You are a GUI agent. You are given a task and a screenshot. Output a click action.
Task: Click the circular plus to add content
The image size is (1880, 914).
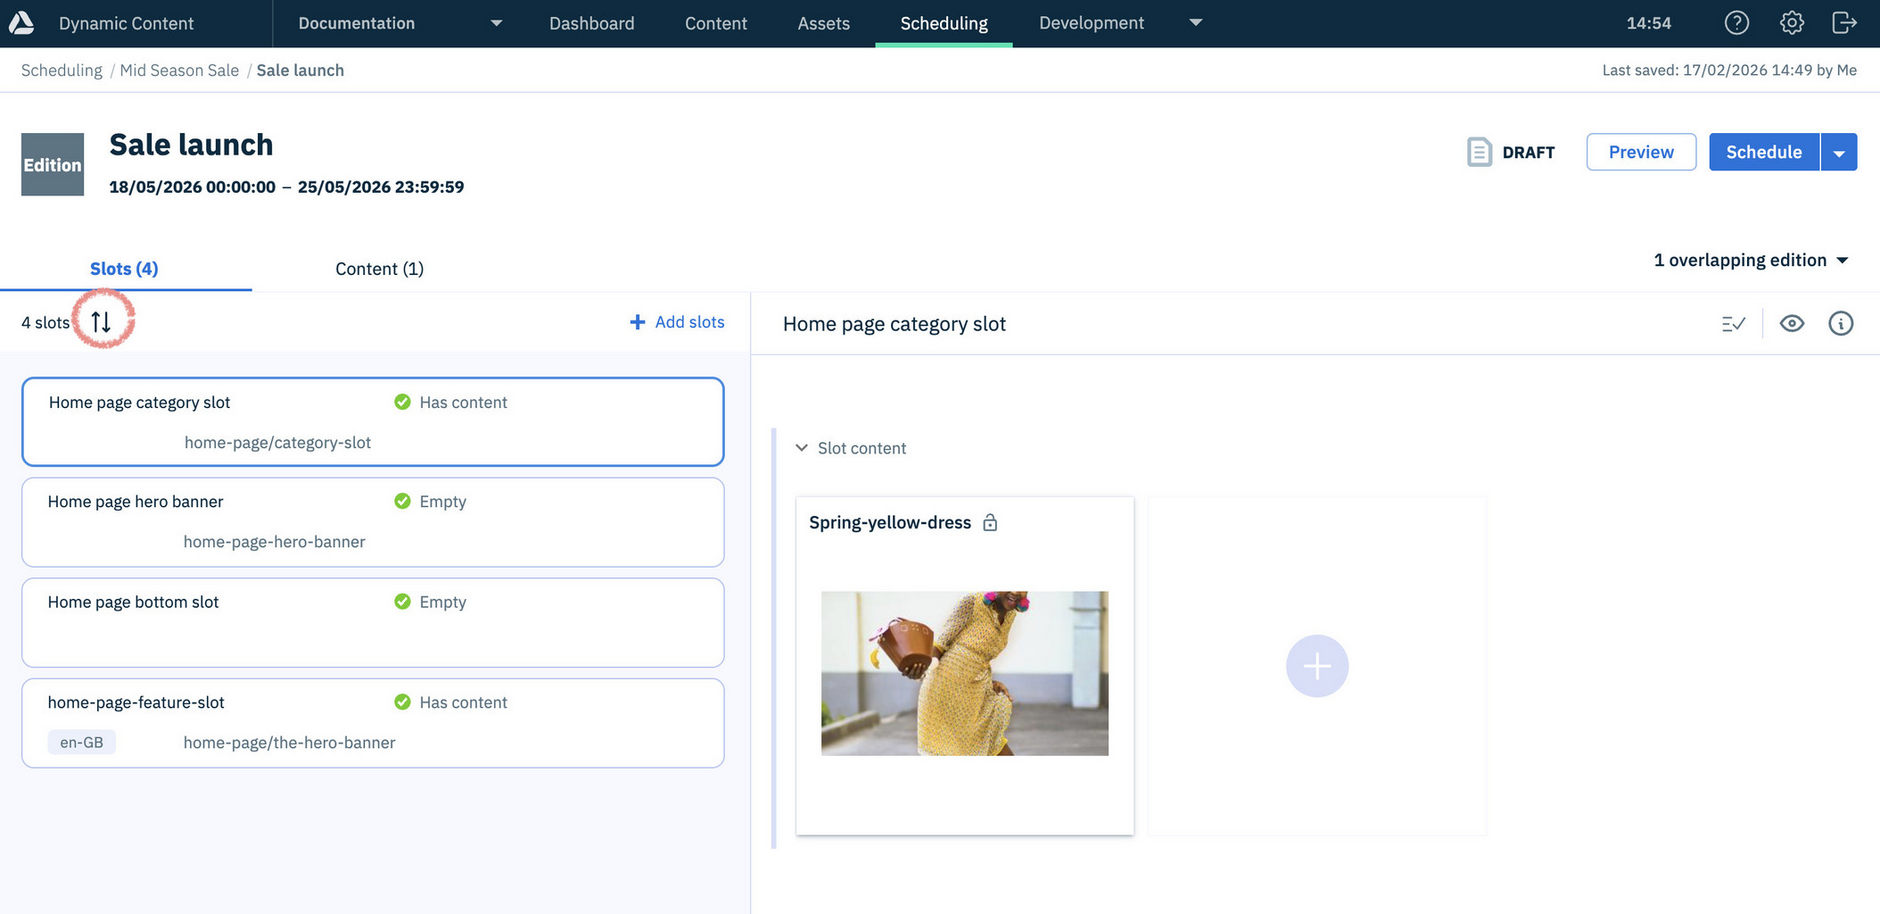point(1316,666)
